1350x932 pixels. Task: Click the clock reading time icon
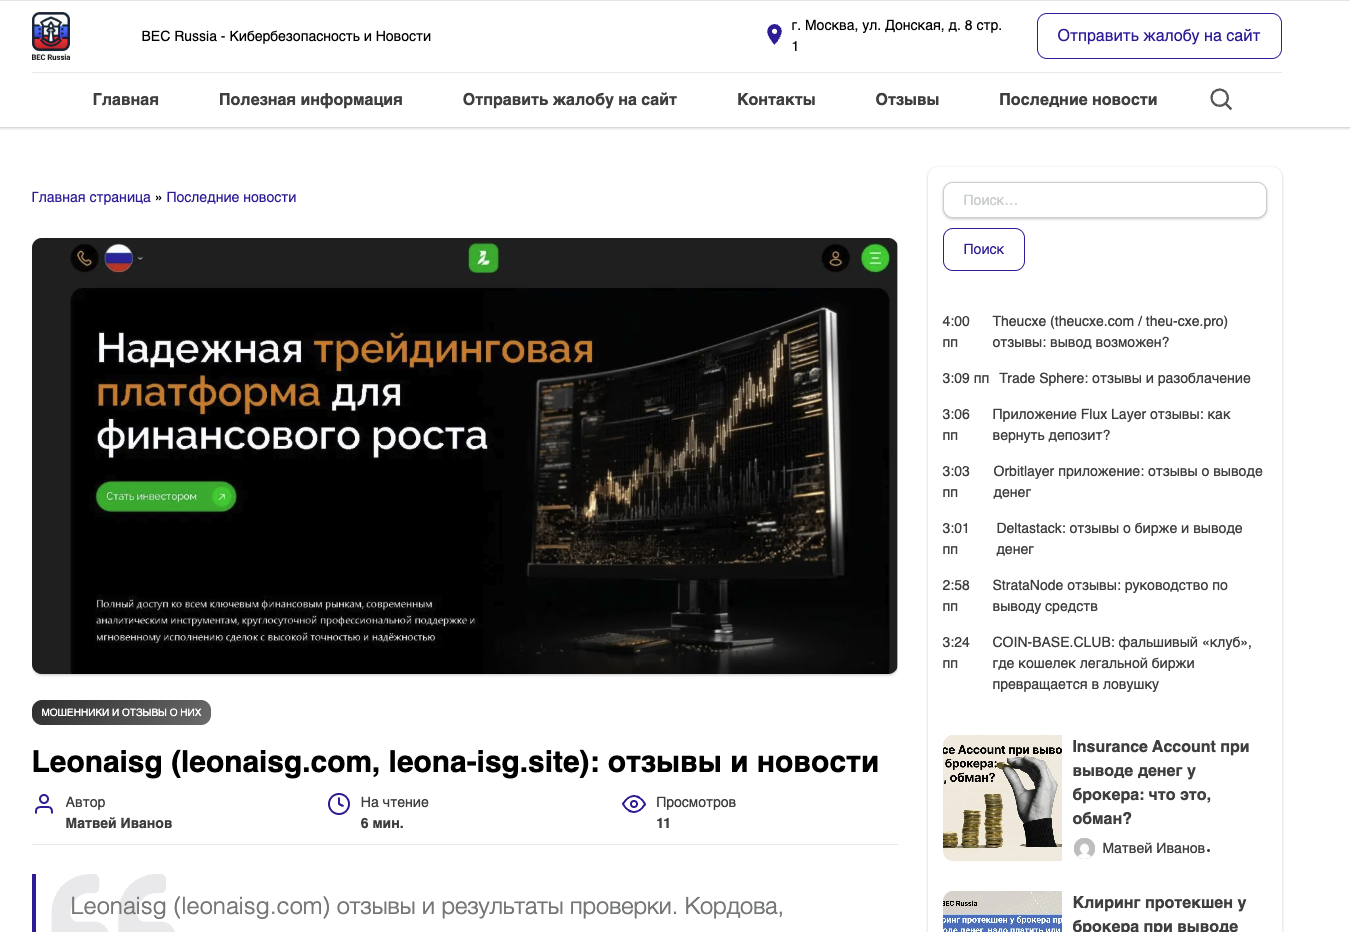coord(339,804)
